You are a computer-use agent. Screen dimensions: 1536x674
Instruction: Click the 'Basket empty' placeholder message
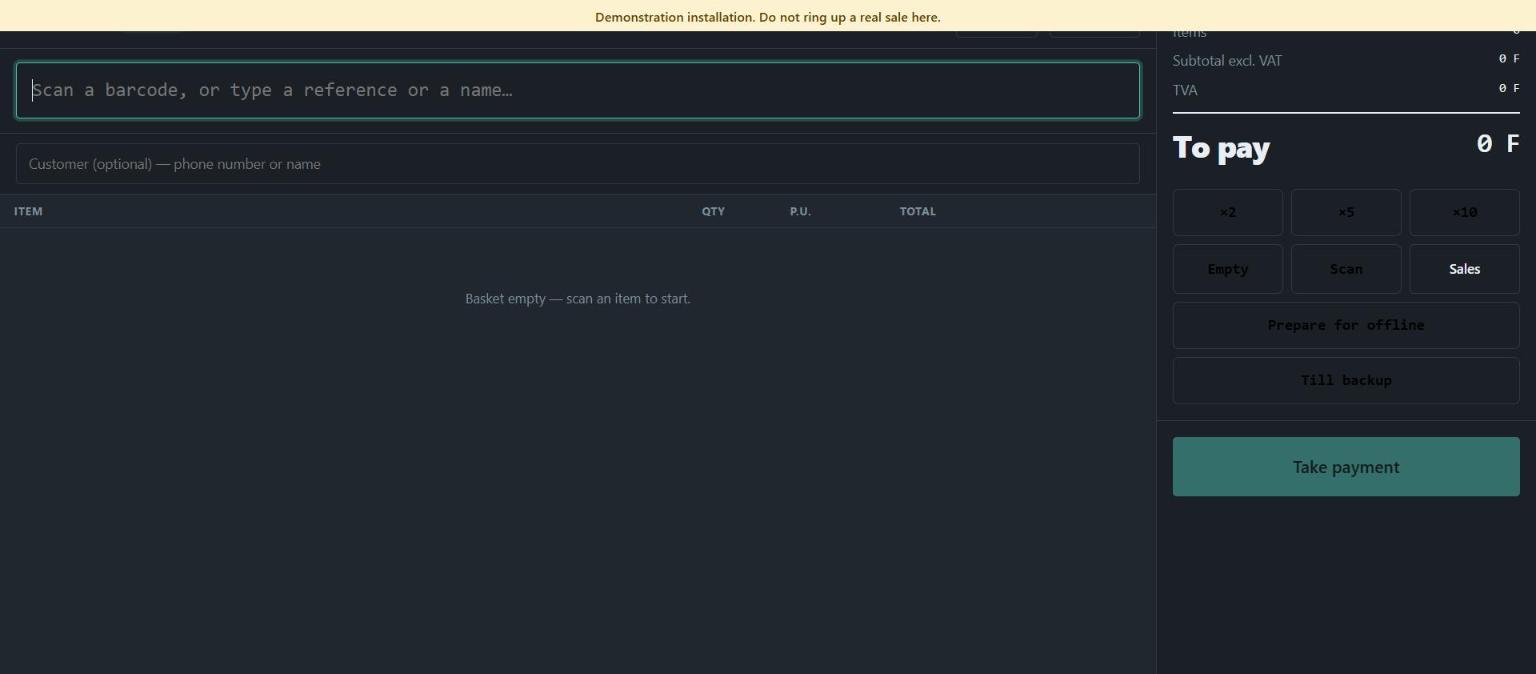pos(577,298)
